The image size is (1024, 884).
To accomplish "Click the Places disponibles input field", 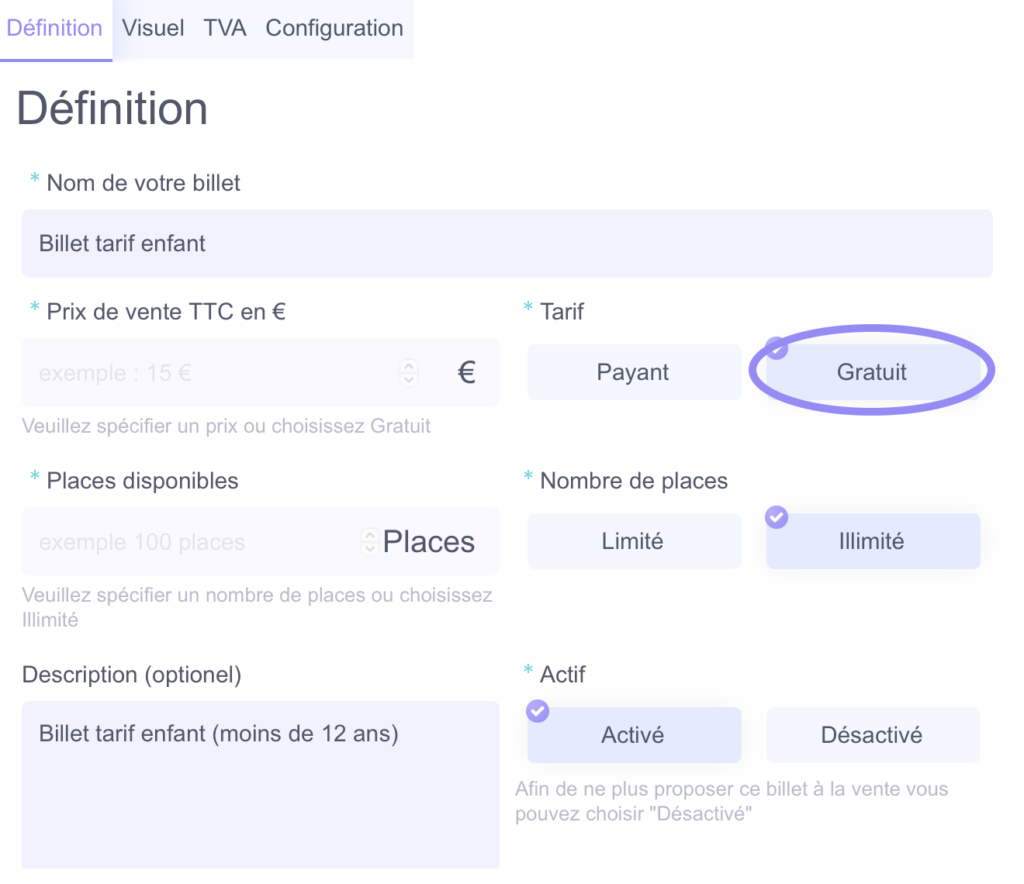I will (260, 541).
